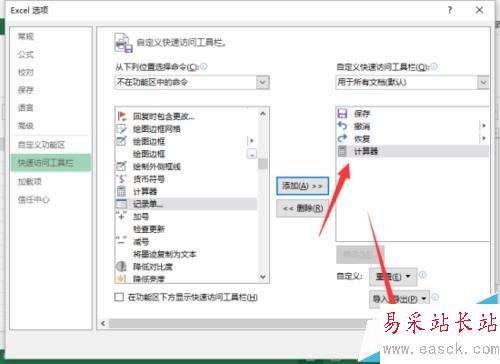This screenshot has width=500, height=364.
Task: Enable 在功能区下方显示快速访问工具栏 checkbox
Action: coord(119,297)
